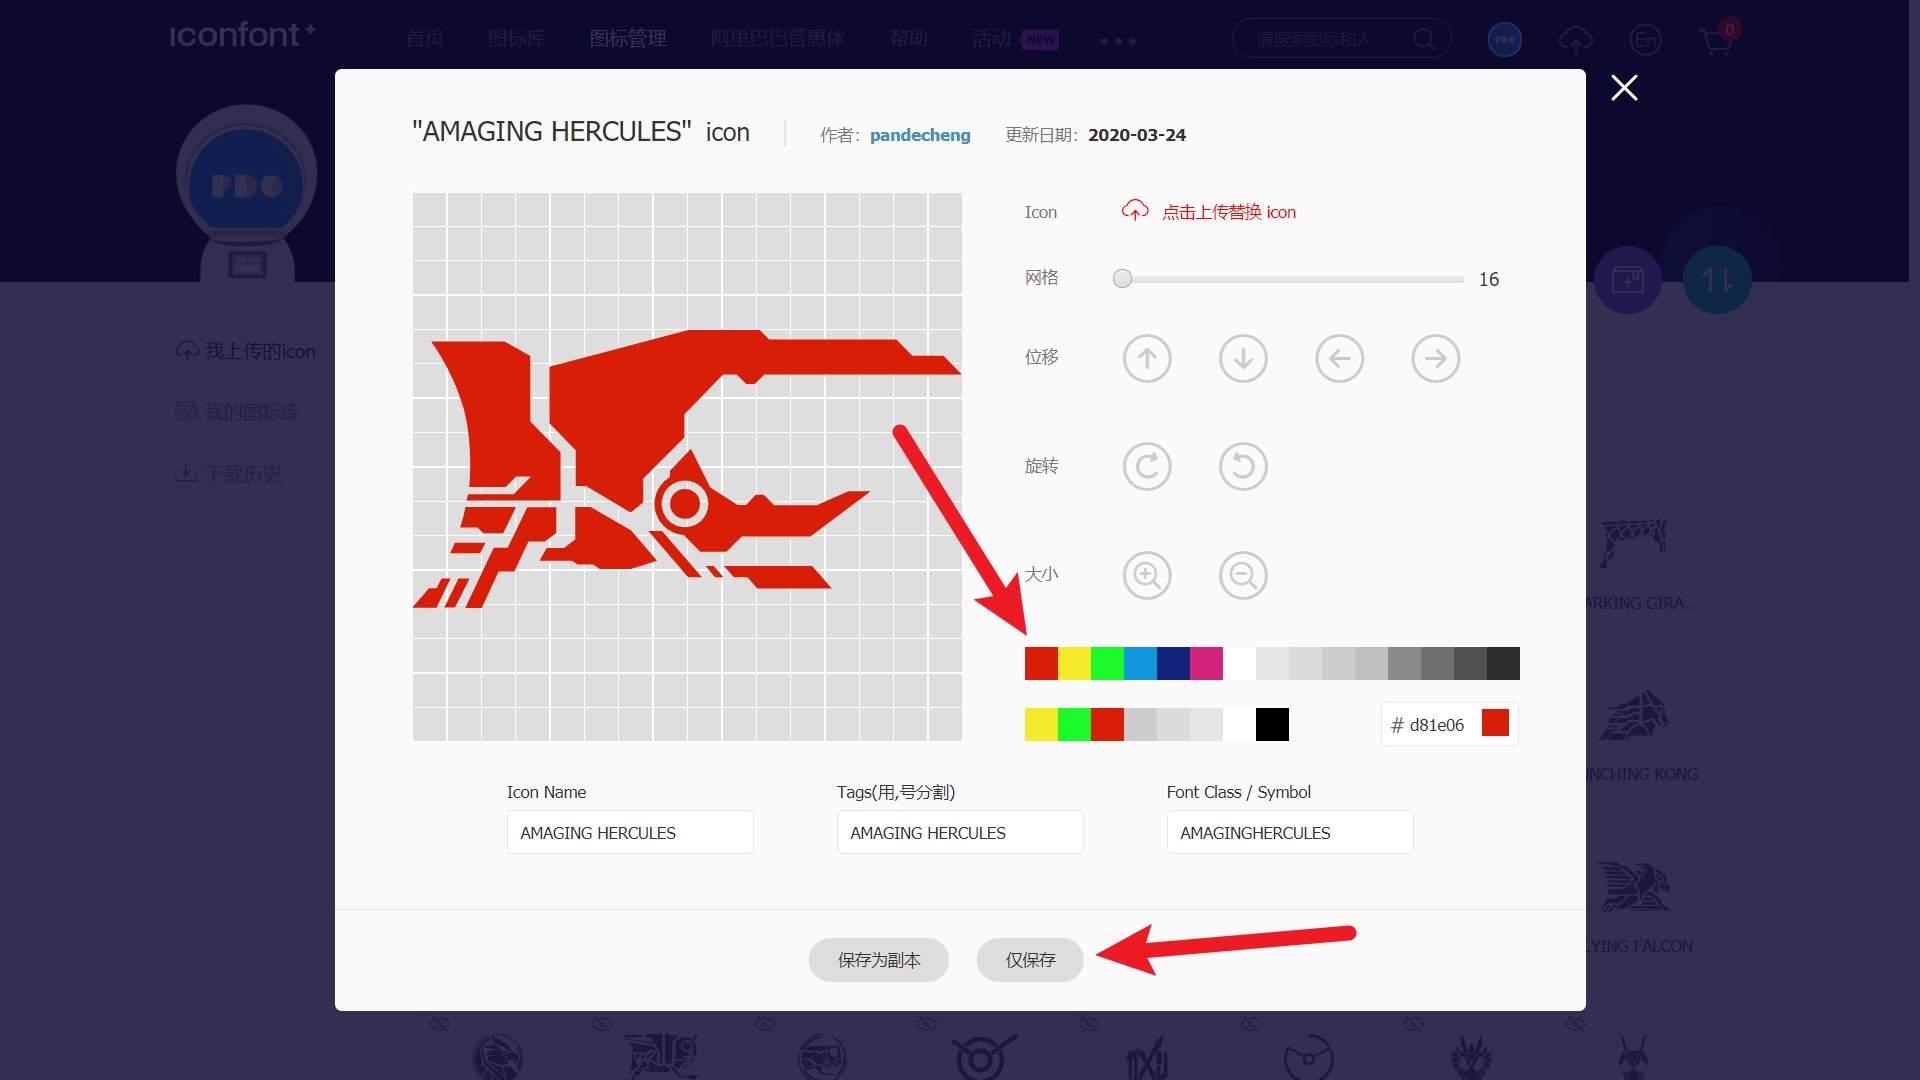Screen dimensions: 1920x1080
Task: Rotate icon clockwise
Action: [x=1147, y=466]
